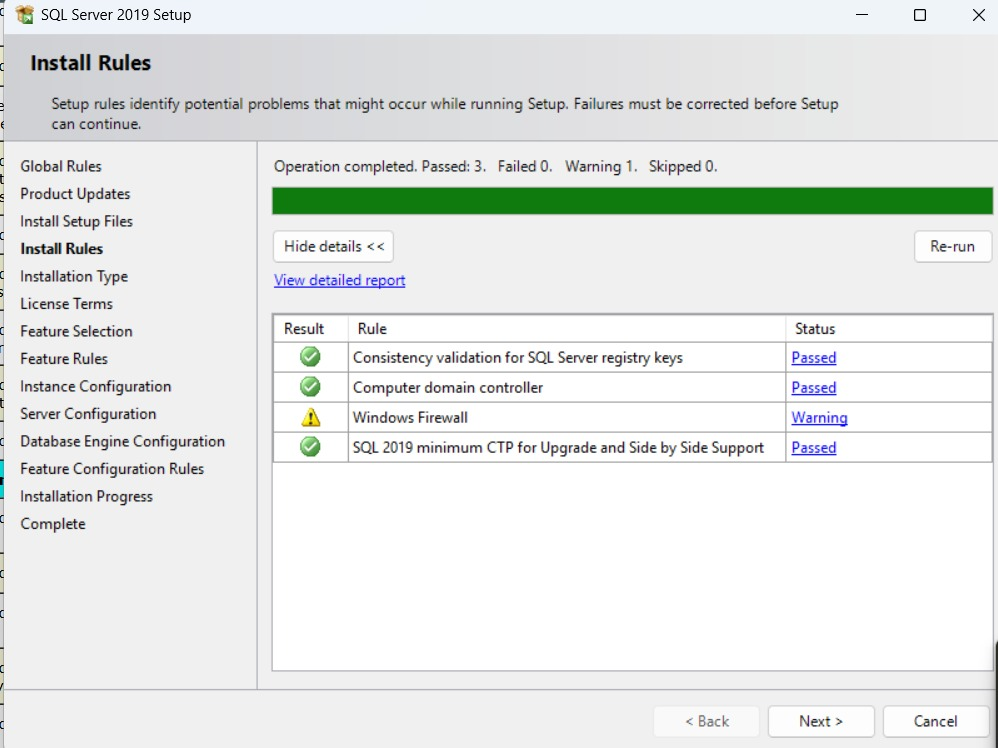Minimize the SQL Server 2019 Setup window
Viewport: 998px width, 748px height.
(862, 15)
